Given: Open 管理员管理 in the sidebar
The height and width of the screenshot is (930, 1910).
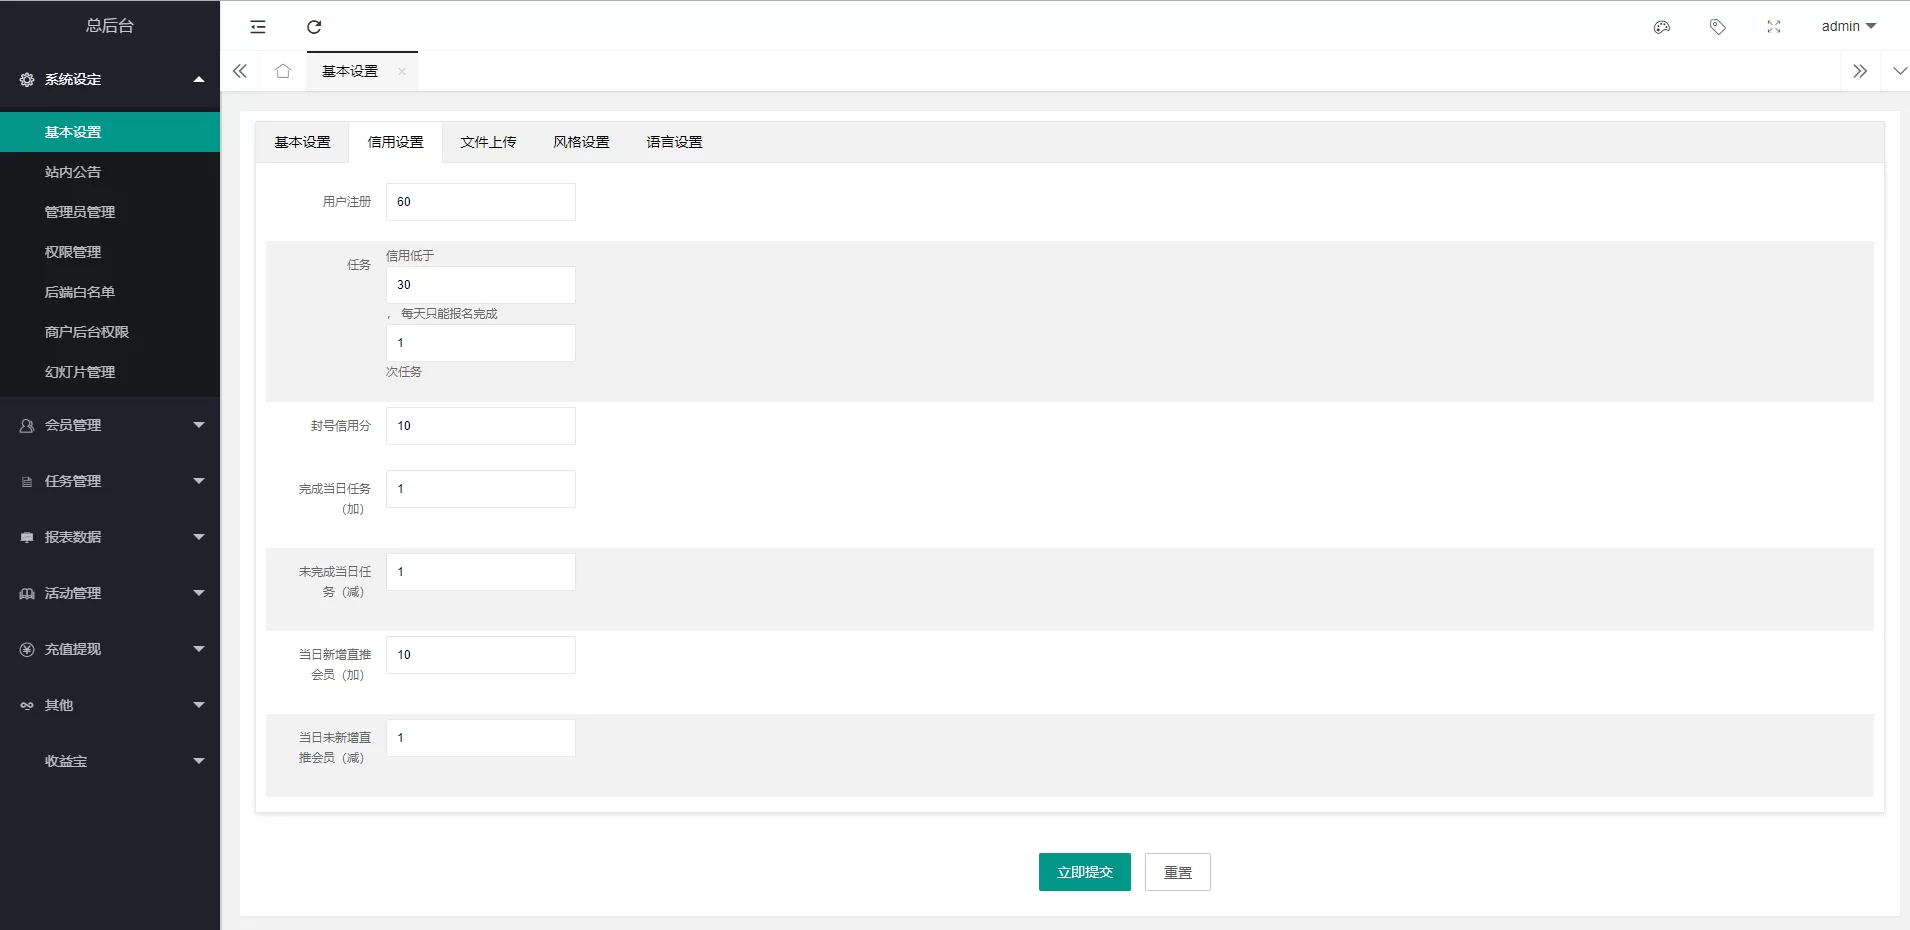Looking at the screenshot, I should point(110,212).
